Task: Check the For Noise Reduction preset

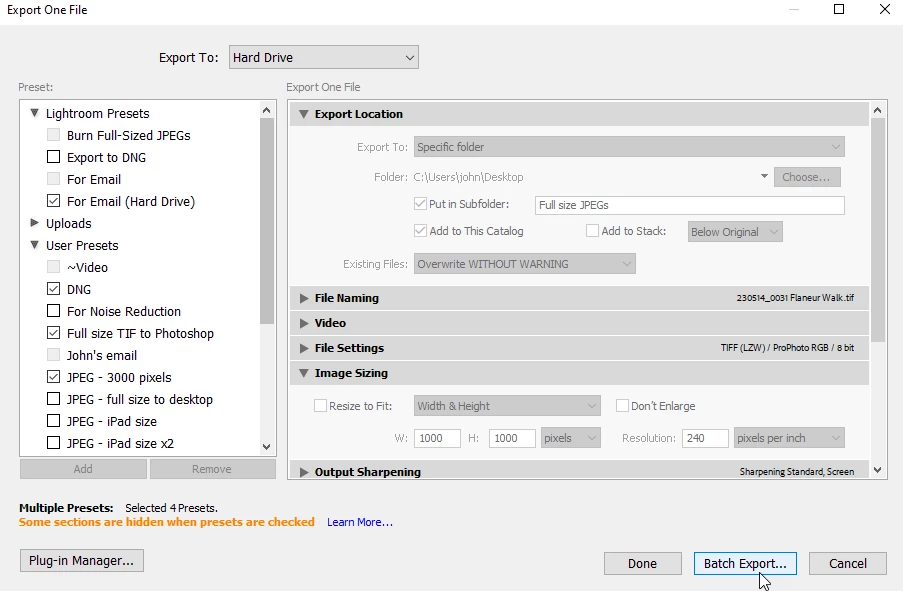Action: [x=54, y=310]
